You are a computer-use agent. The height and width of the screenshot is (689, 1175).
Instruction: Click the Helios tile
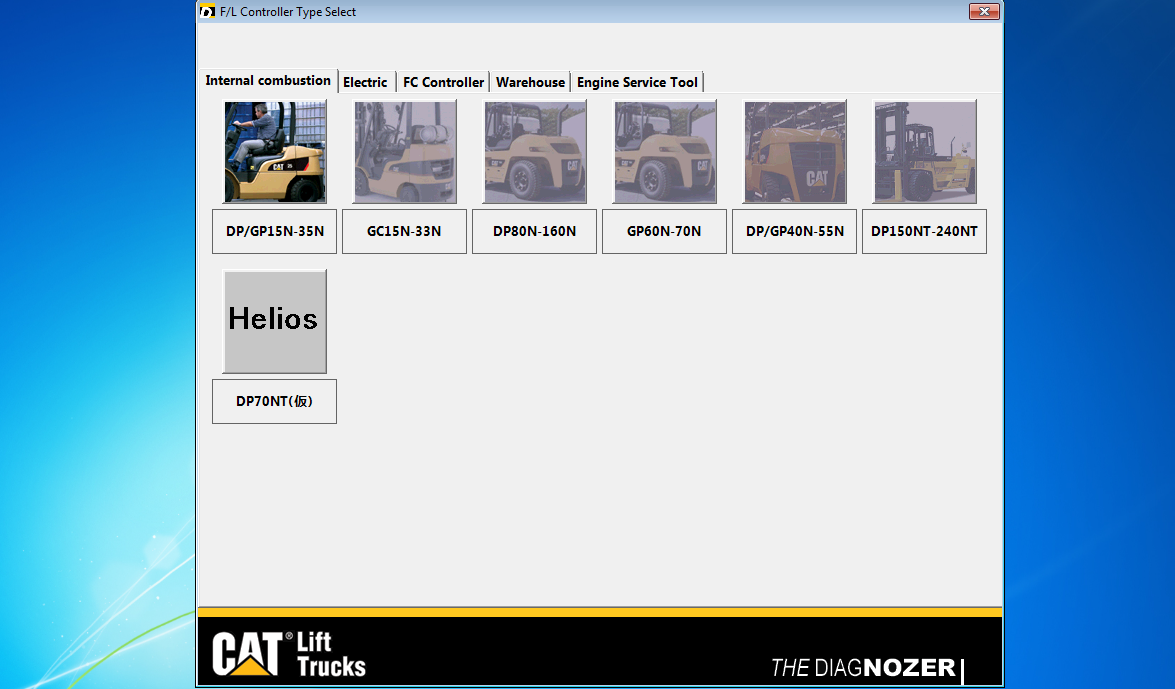(x=275, y=322)
